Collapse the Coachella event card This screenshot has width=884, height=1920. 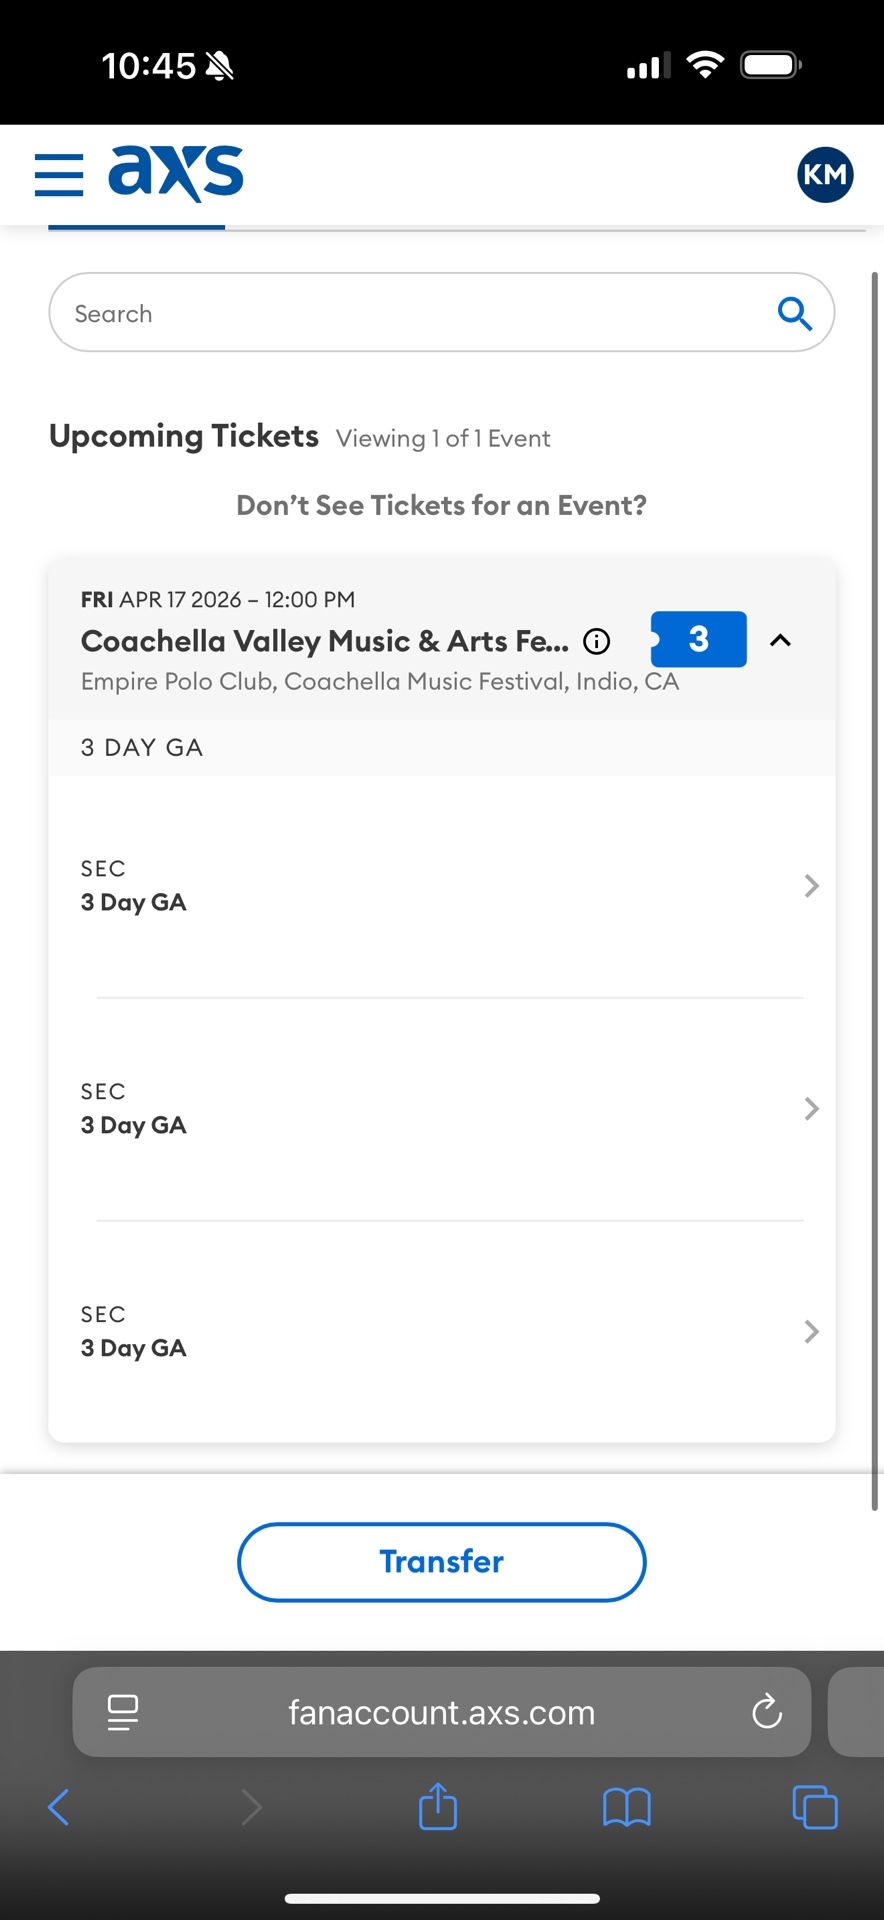tap(781, 640)
